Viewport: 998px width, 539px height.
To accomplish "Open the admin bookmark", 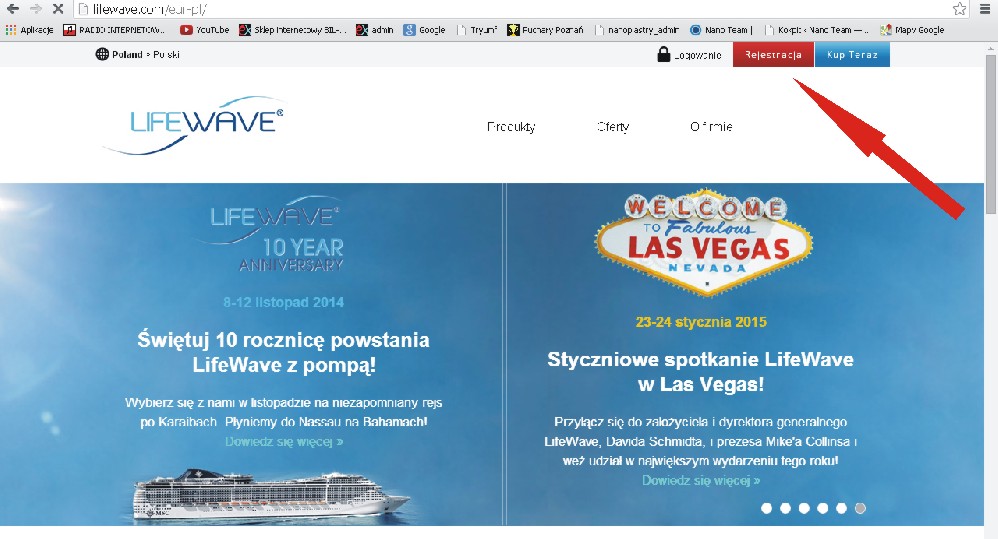I will pyautogui.click(x=374, y=30).
